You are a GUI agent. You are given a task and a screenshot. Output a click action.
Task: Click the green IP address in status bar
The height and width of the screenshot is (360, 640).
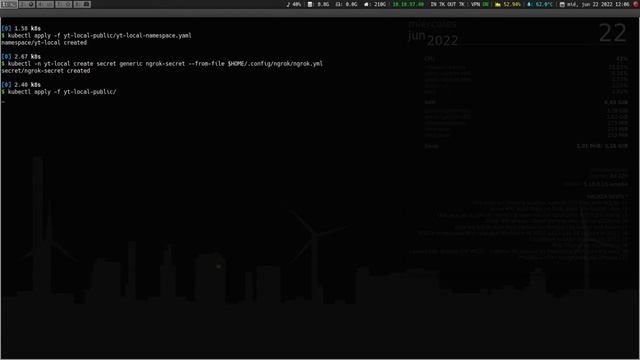coord(408,4)
